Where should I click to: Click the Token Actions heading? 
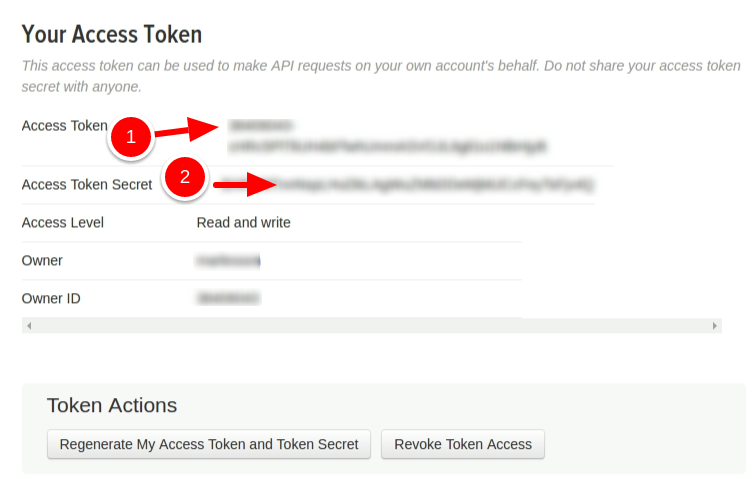(x=112, y=405)
